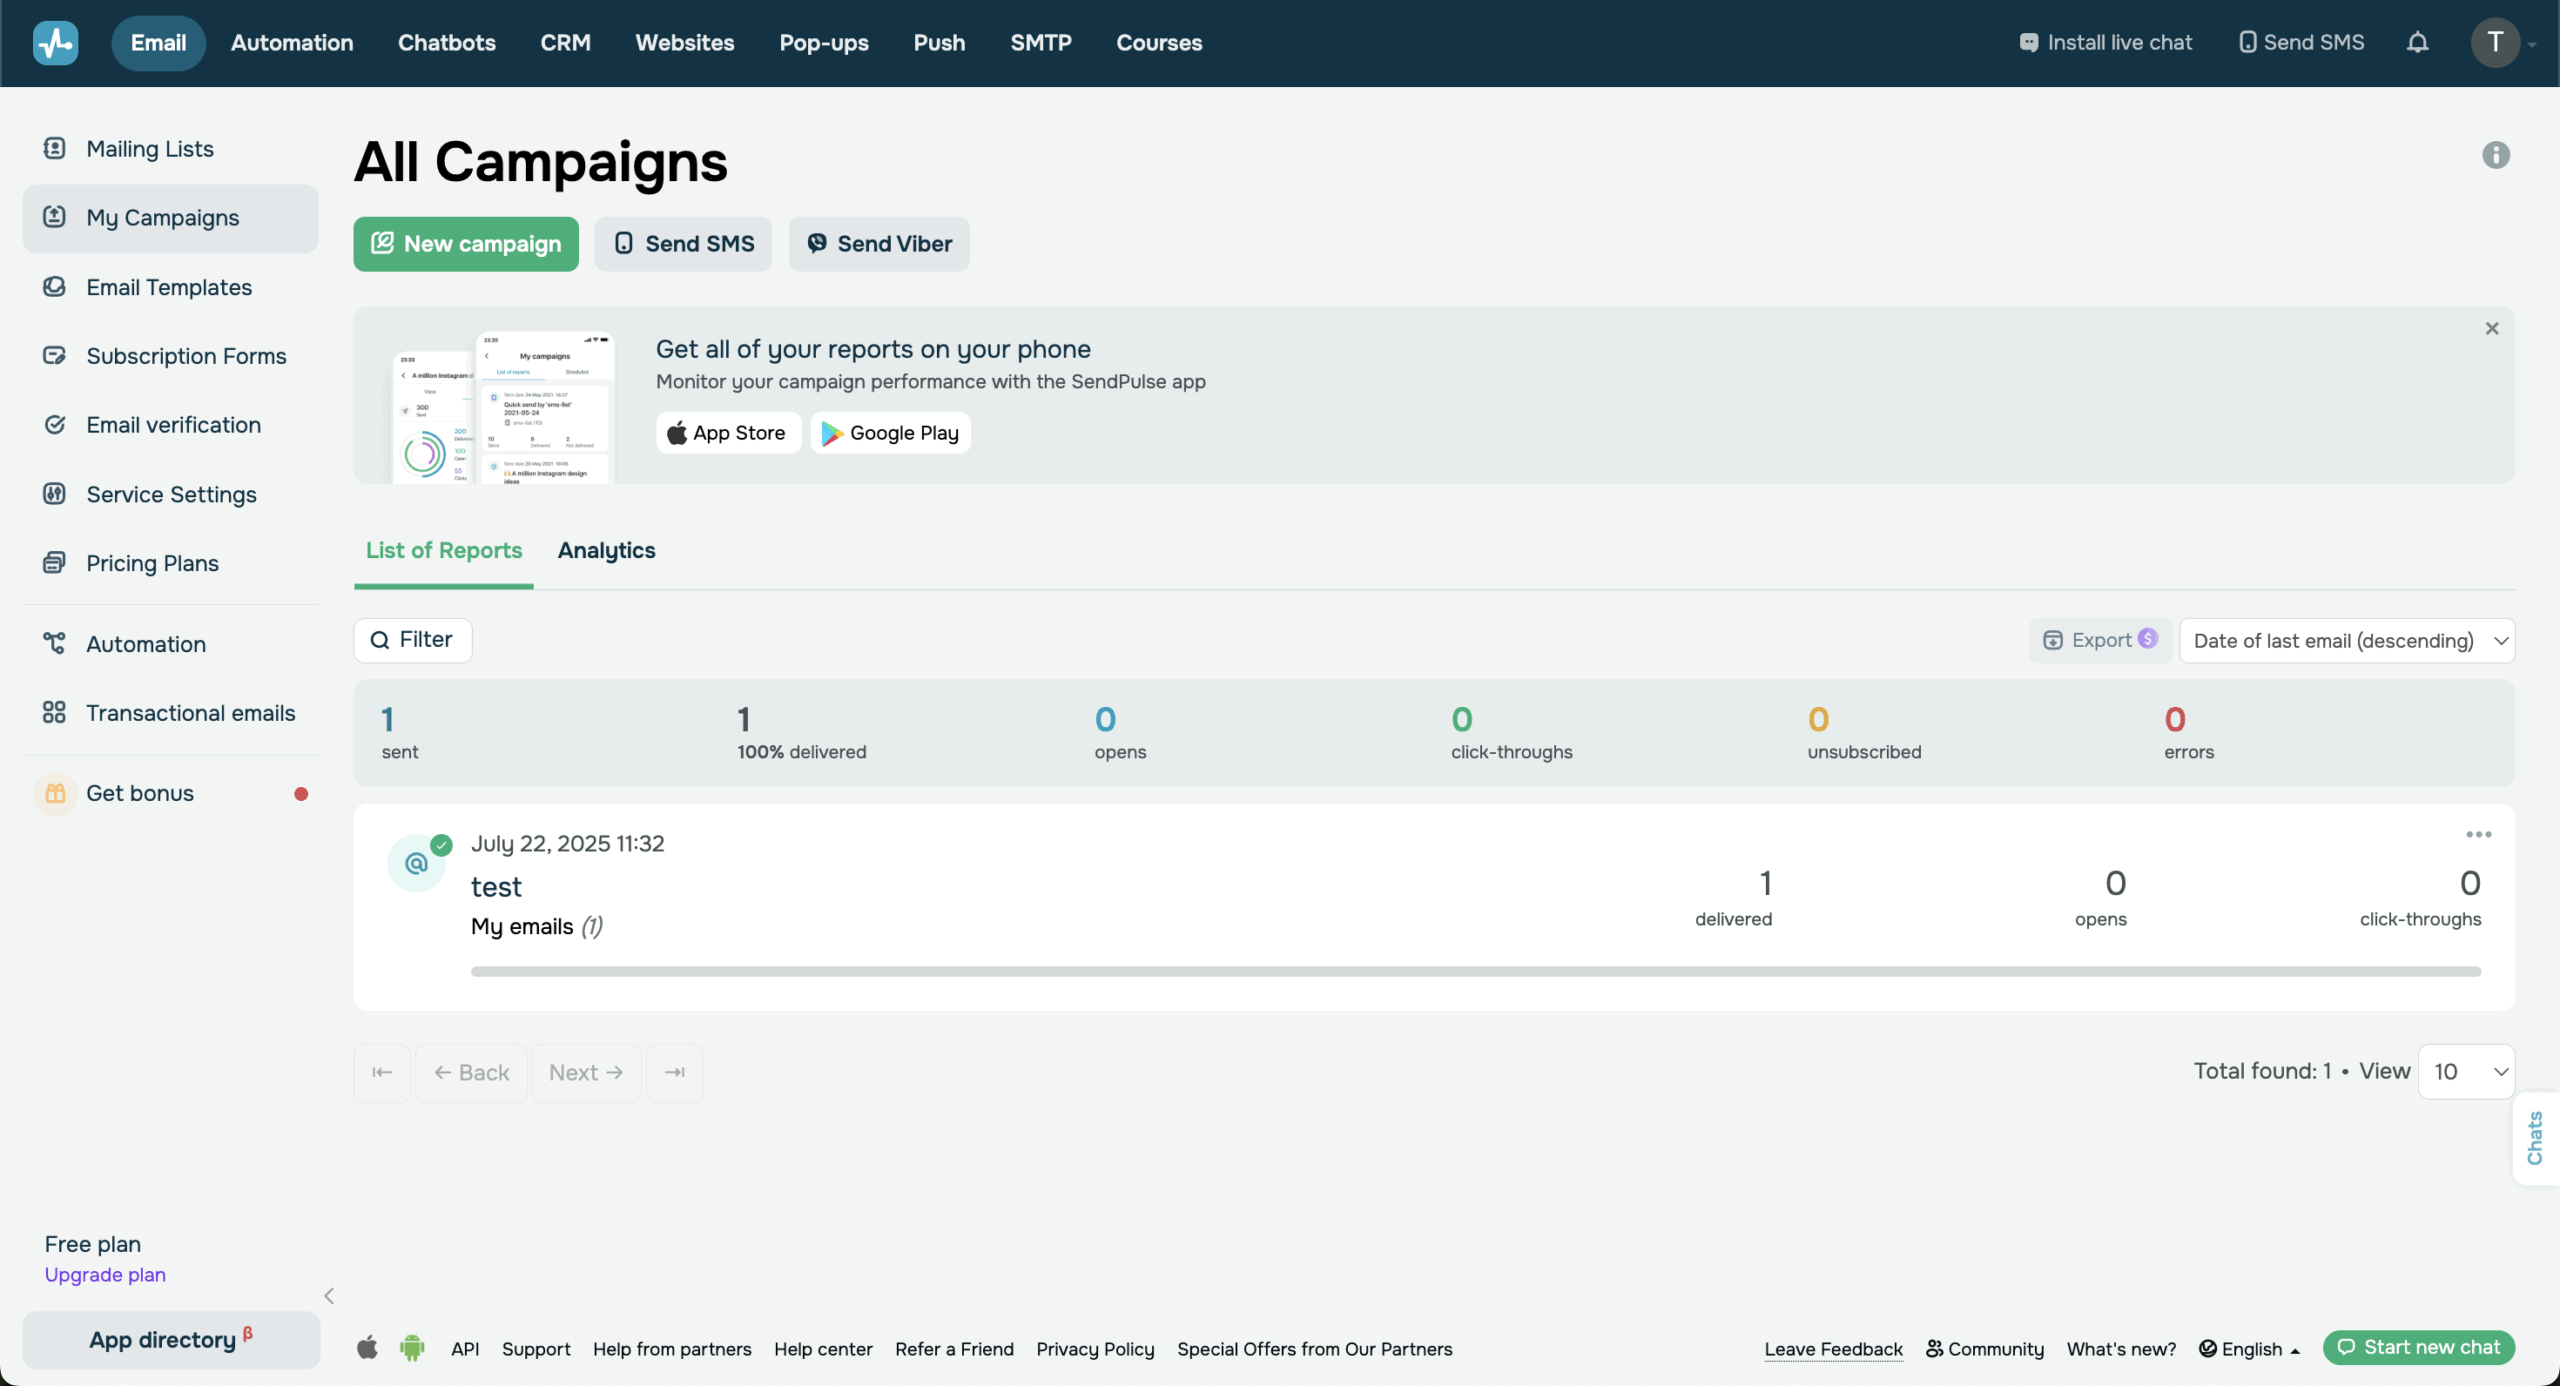Open Service Settings section
The width and height of the screenshot is (2560, 1386).
(x=170, y=494)
